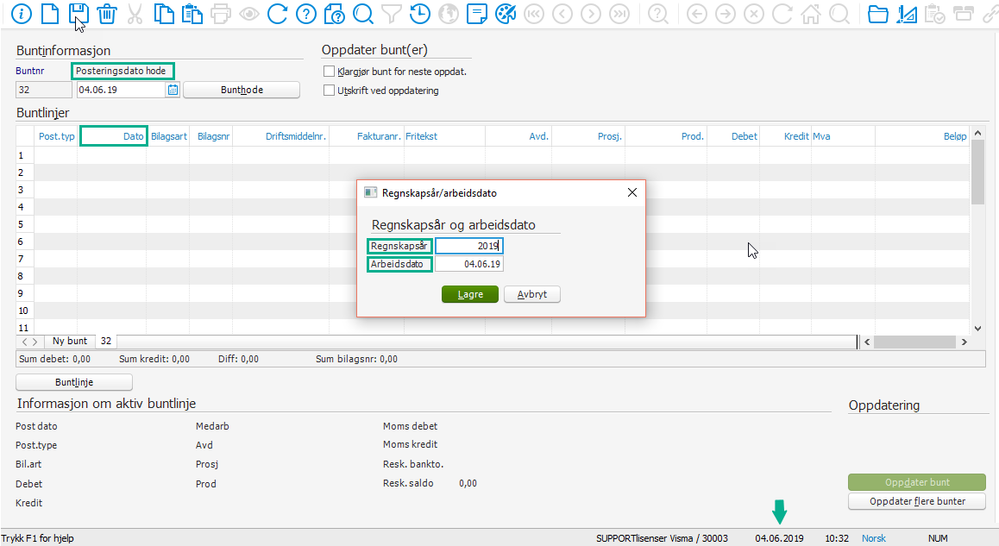Enable Utskrift ved oppdatering checkbox
Image resolution: width=999 pixels, height=546 pixels.
point(329,90)
